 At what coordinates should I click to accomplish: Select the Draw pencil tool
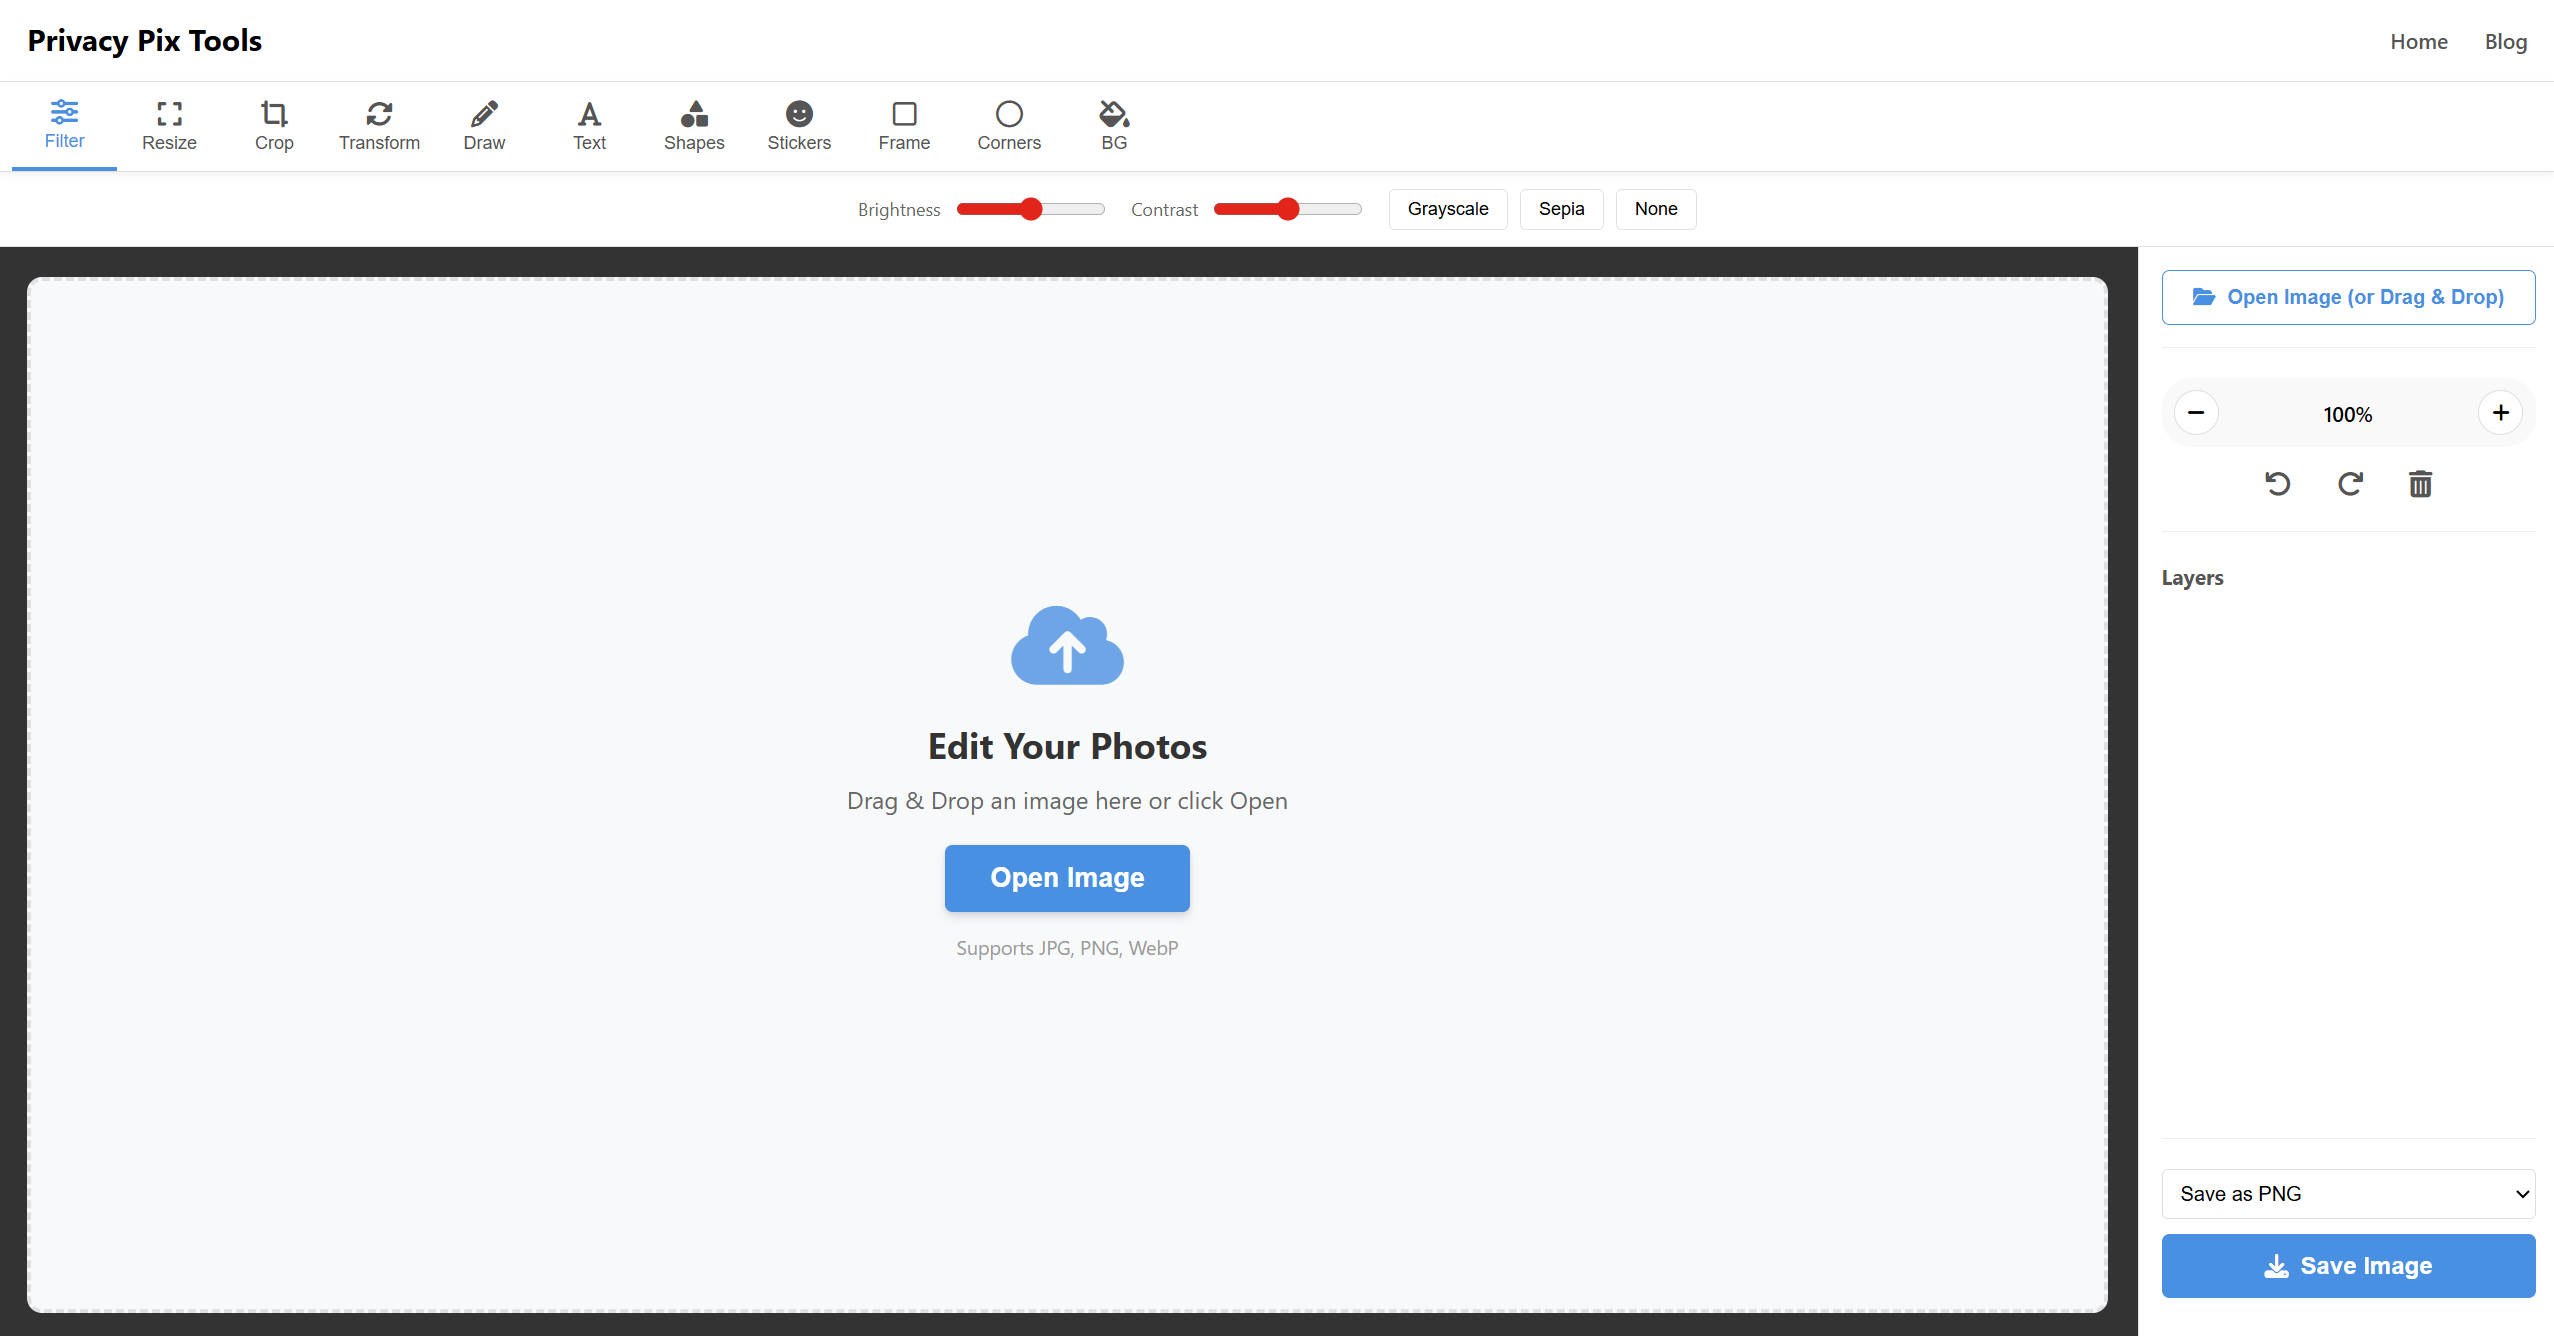point(484,126)
